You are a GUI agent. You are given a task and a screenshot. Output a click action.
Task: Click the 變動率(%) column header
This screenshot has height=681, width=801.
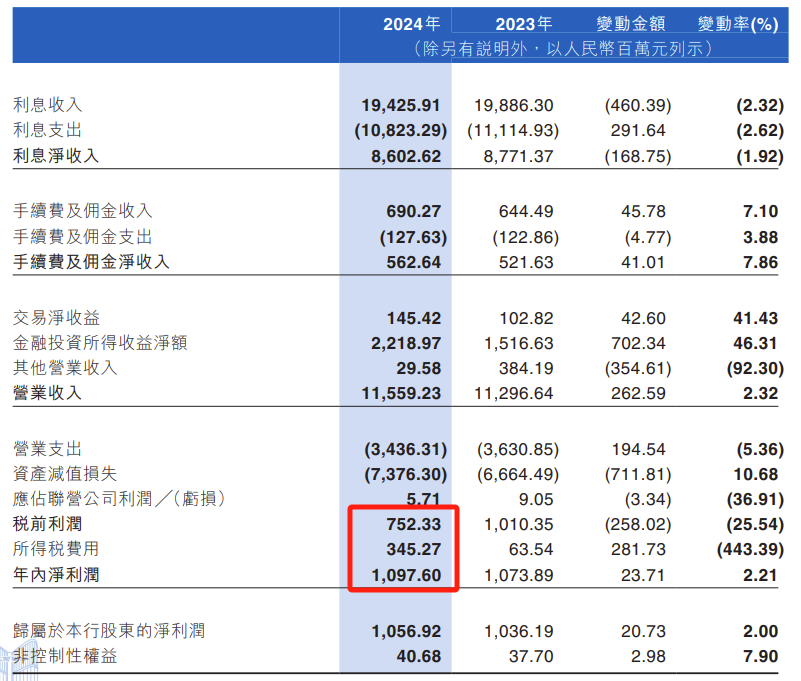738,24
